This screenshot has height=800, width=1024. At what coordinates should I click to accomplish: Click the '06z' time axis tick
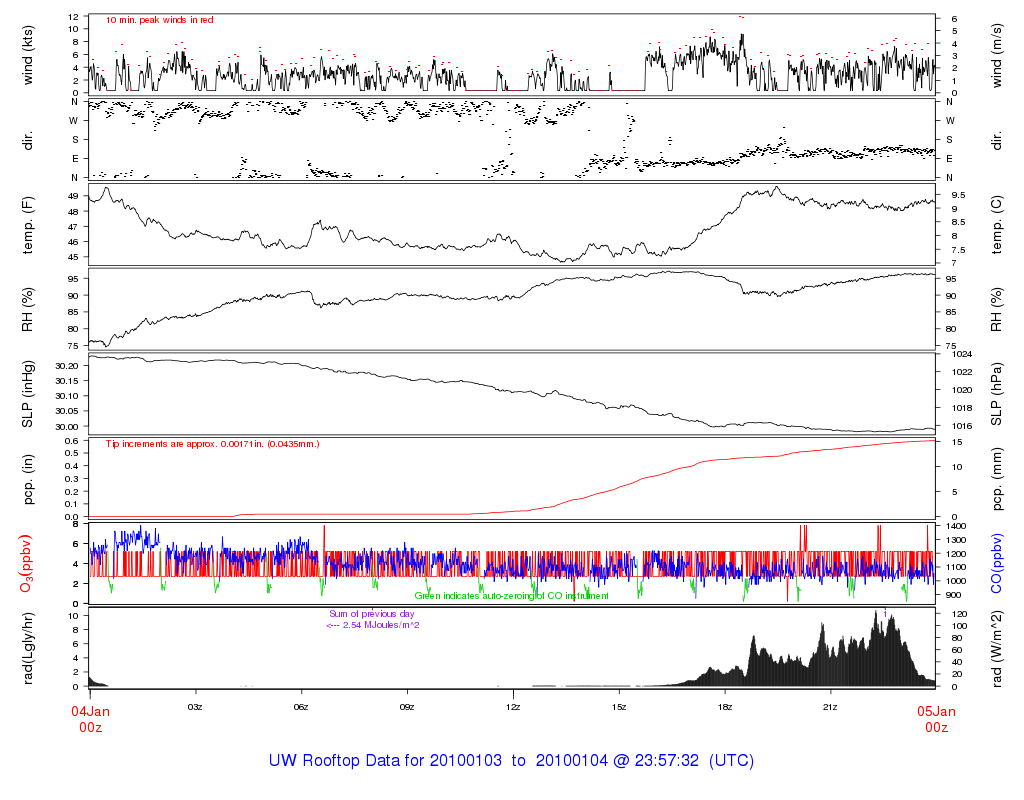pyautogui.click(x=300, y=707)
